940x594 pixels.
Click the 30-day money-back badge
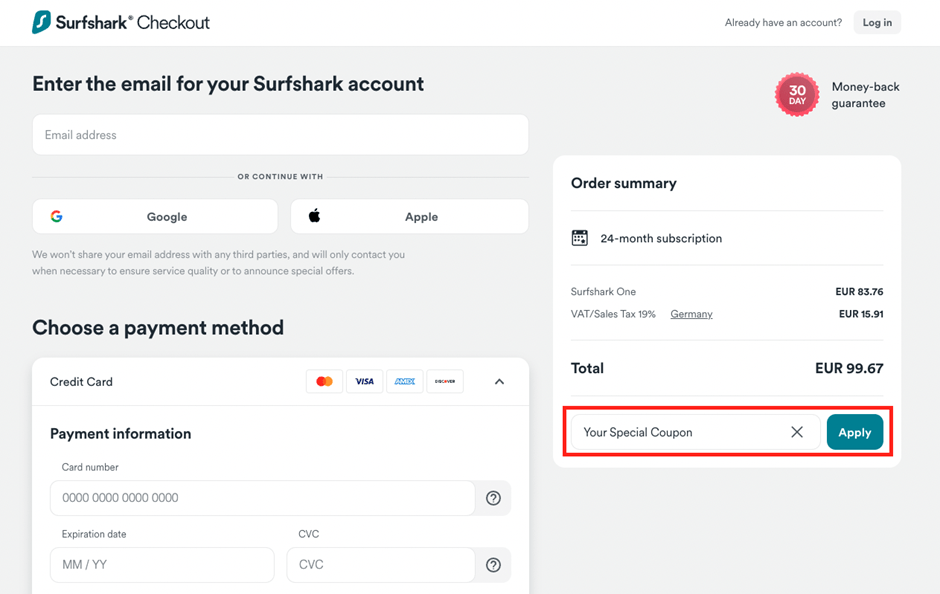pos(797,95)
